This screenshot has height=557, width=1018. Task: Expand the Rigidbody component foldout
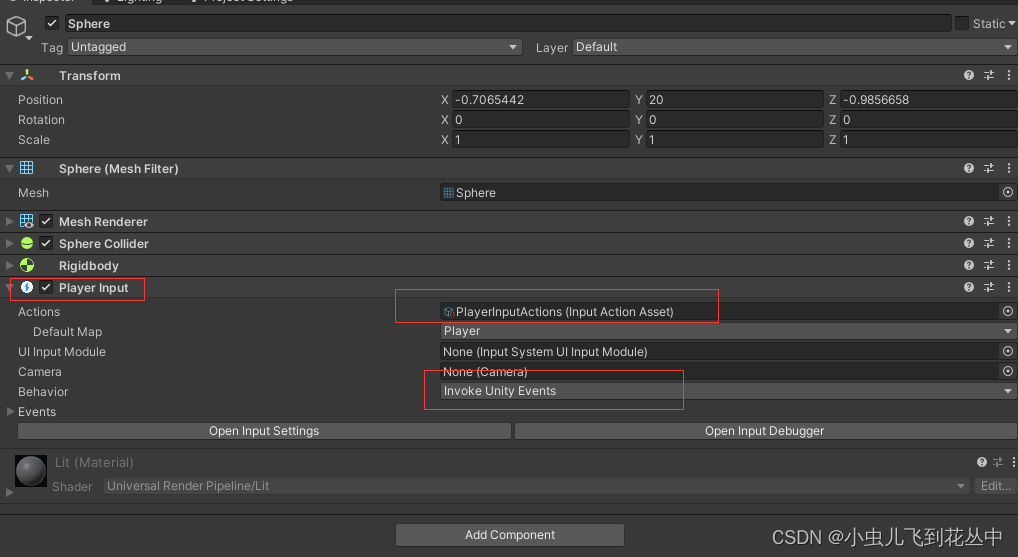(x=9, y=266)
